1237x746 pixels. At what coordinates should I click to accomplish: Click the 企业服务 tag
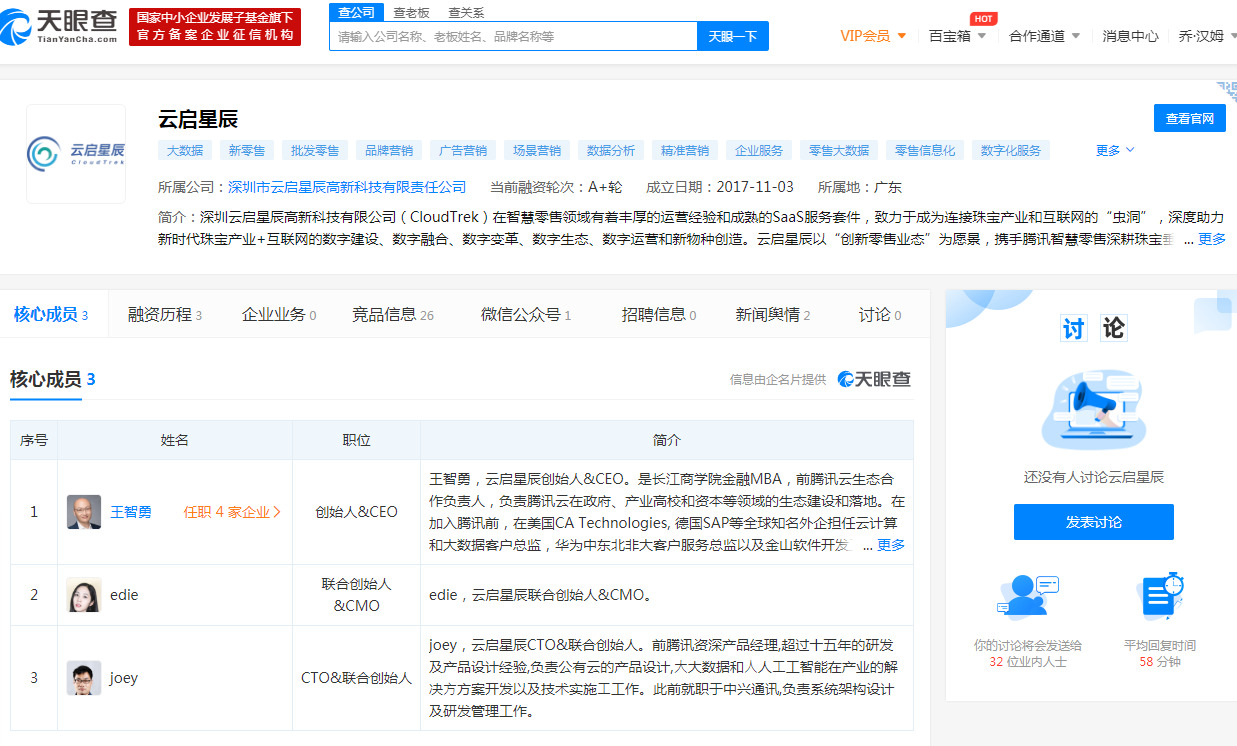(x=759, y=151)
